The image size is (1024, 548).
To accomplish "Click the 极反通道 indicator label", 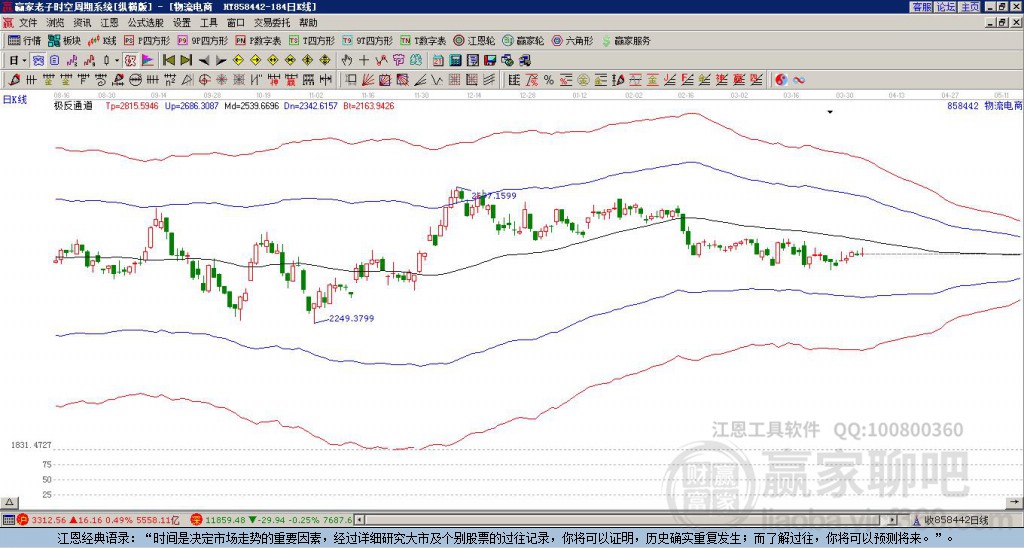I will pyautogui.click(x=73, y=105).
